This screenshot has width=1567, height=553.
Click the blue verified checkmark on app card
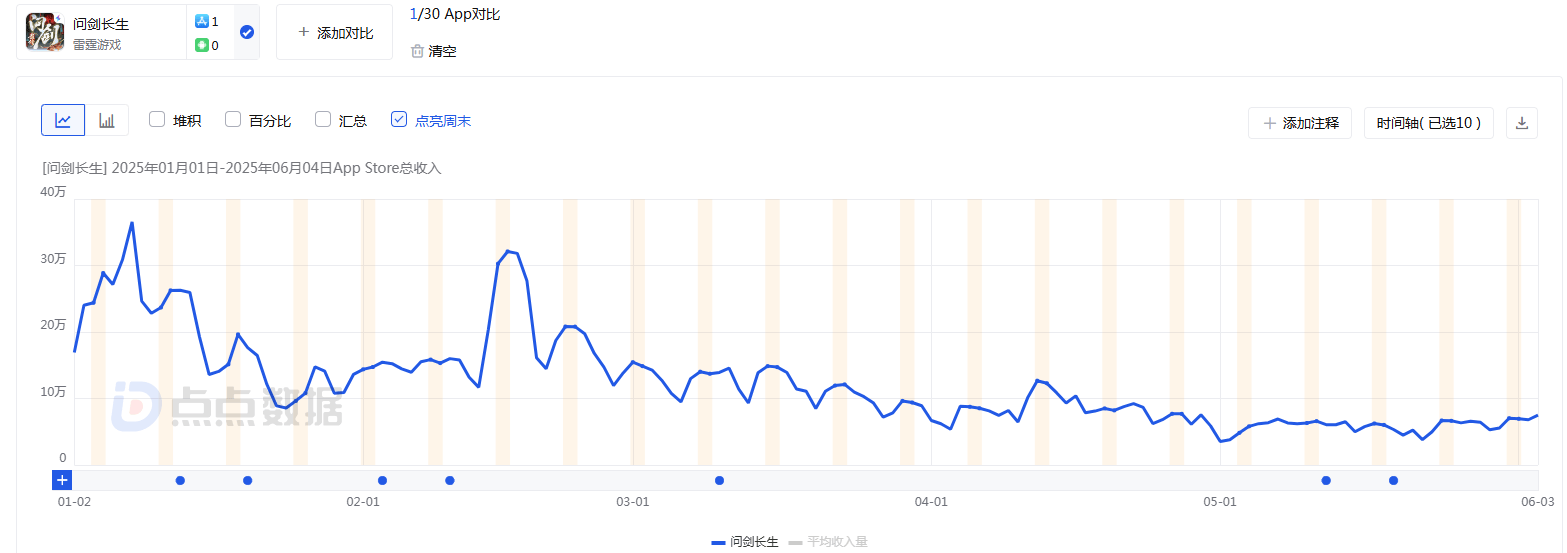(247, 32)
